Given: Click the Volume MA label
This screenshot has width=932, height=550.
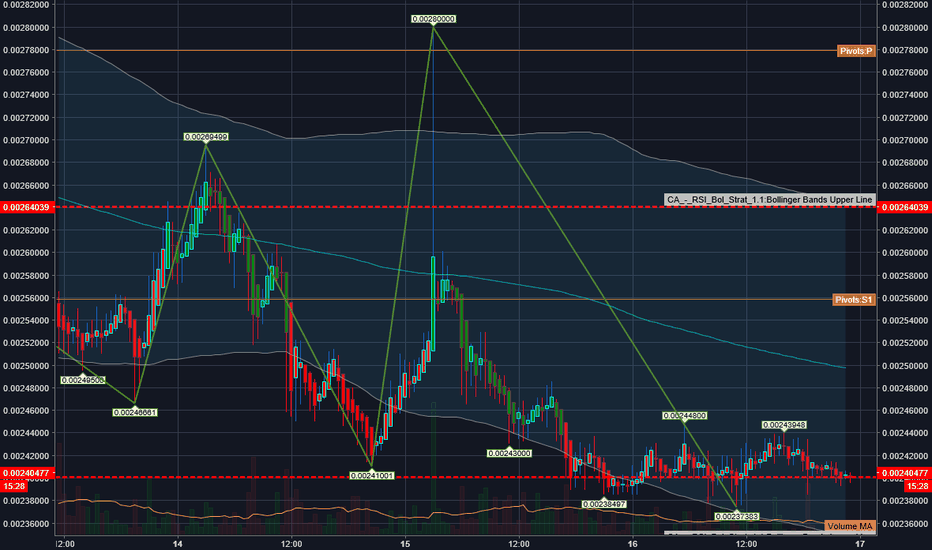Looking at the screenshot, I should point(849,526).
